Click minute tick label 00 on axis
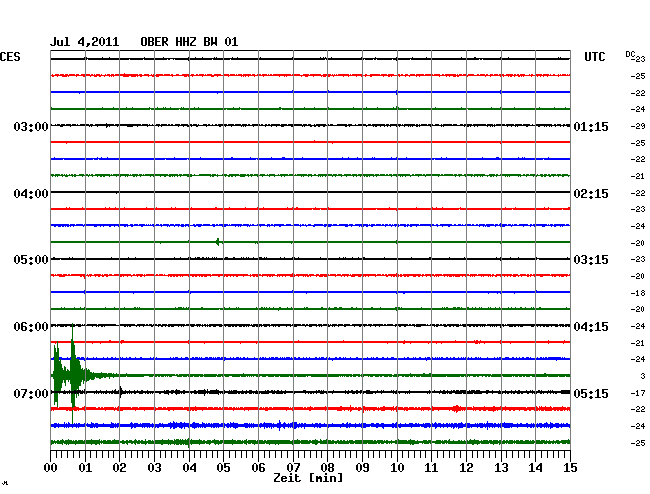650x494 pixels. point(51,468)
